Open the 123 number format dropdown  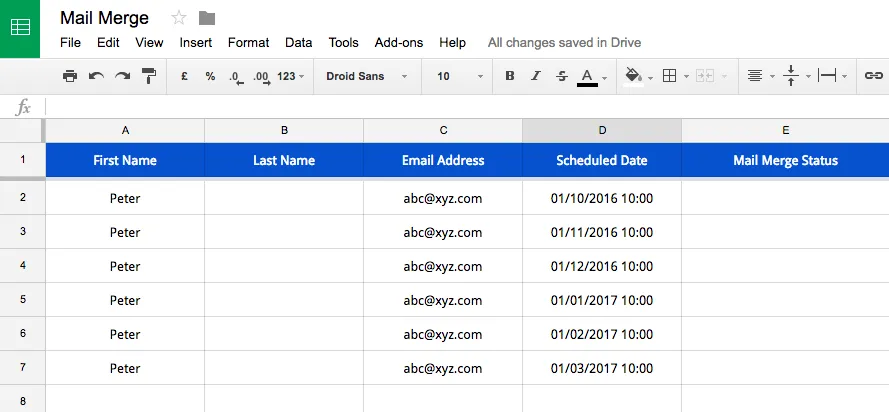(291, 76)
